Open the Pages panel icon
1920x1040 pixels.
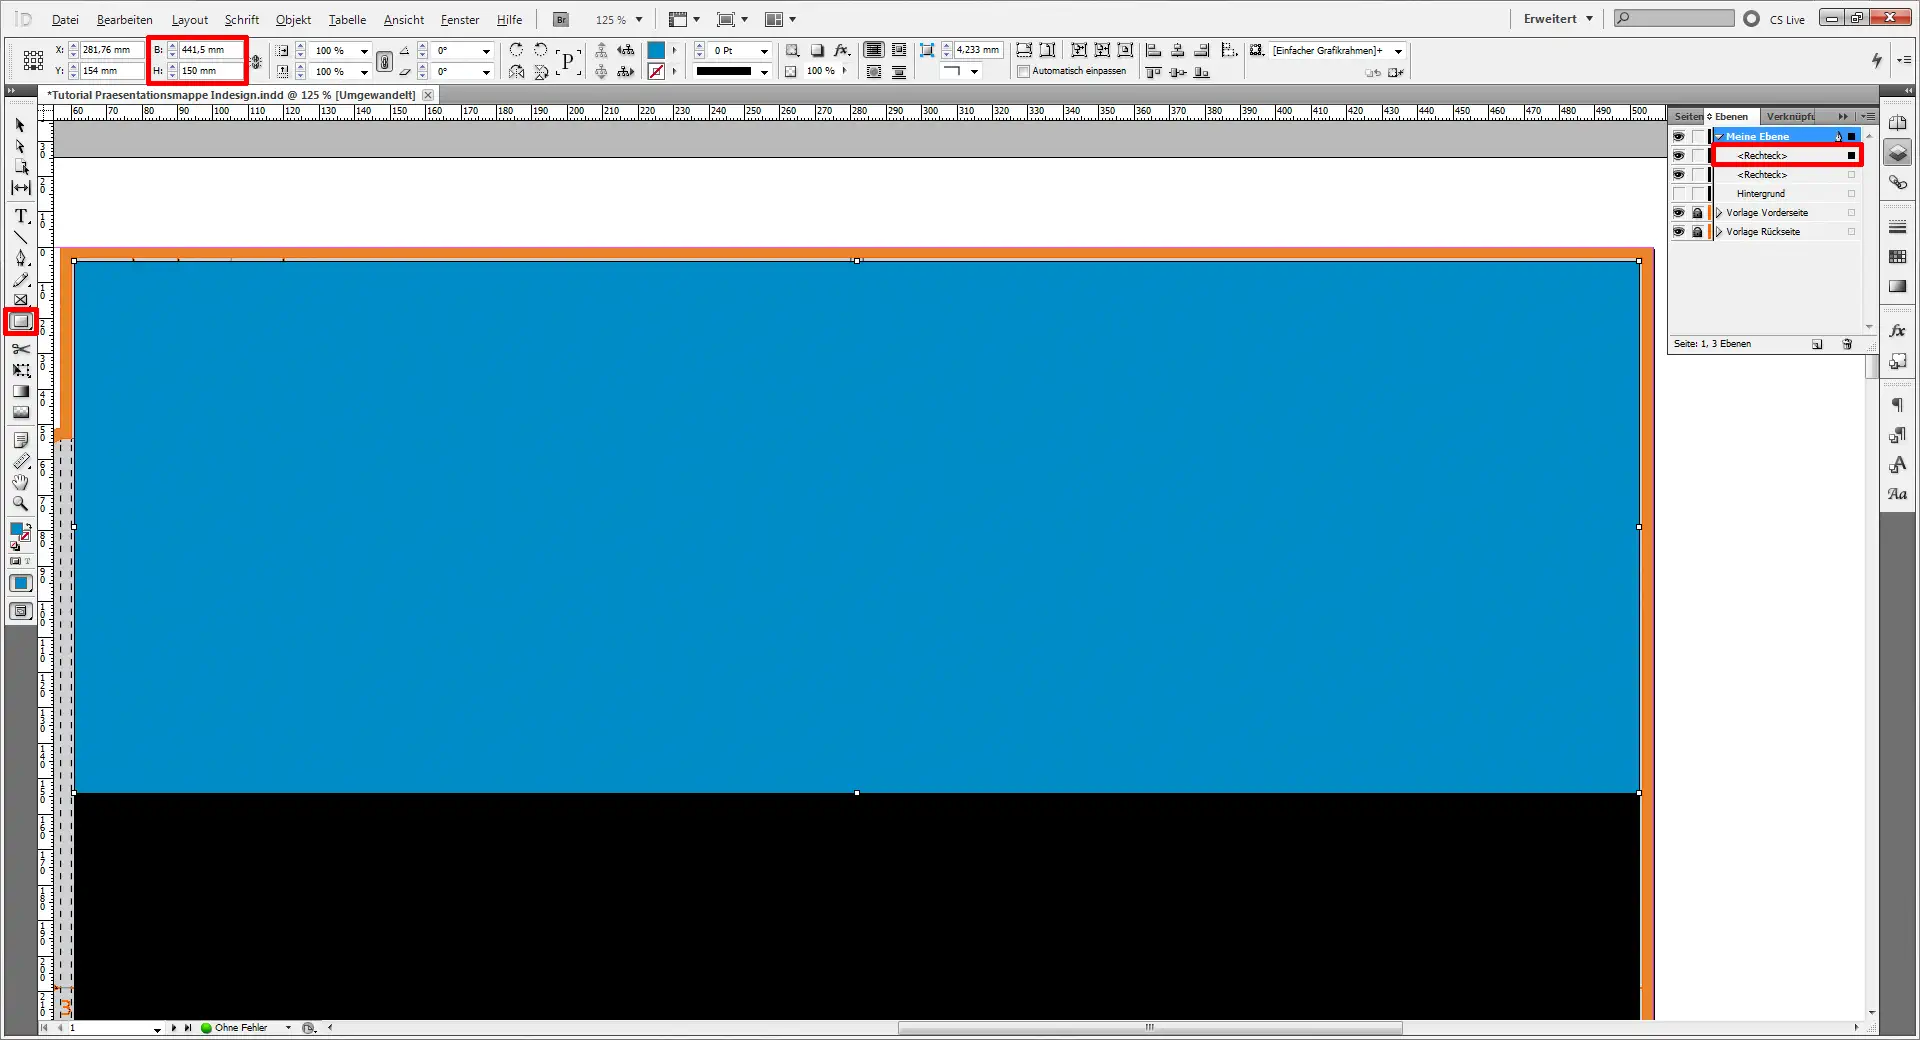(x=1899, y=120)
